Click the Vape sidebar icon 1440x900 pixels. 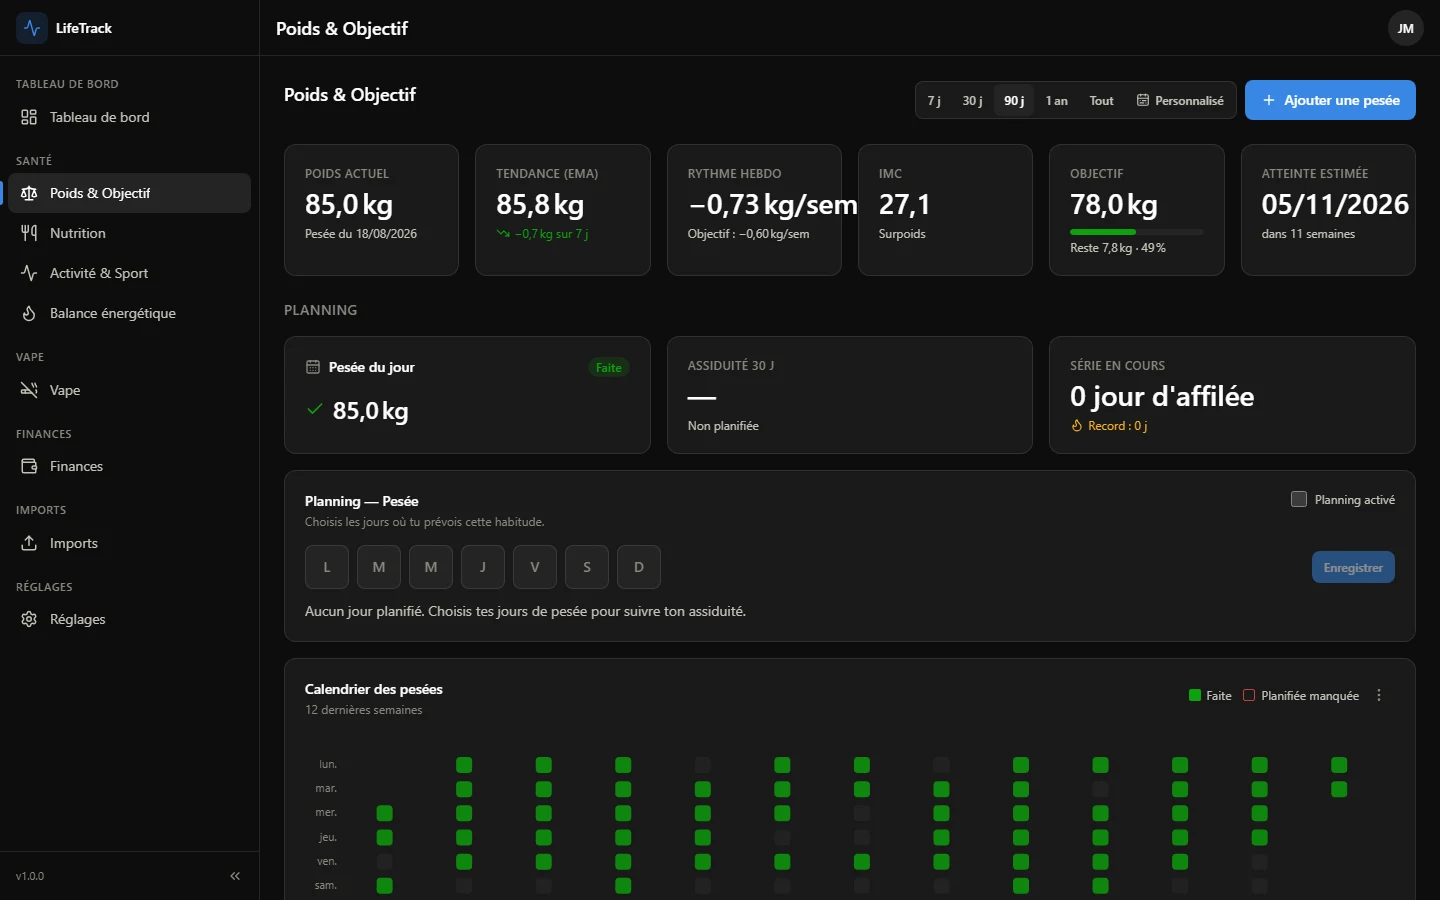(x=29, y=390)
